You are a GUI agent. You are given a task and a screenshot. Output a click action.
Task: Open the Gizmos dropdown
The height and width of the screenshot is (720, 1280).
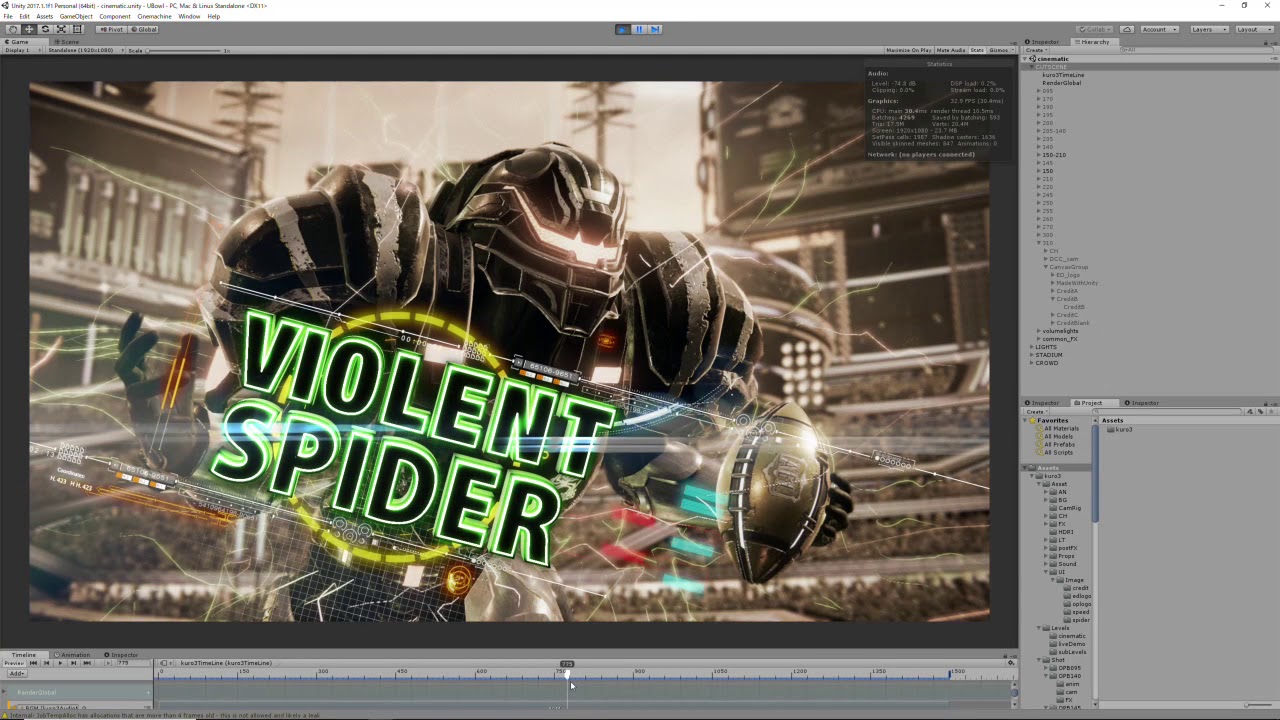click(x=1000, y=50)
